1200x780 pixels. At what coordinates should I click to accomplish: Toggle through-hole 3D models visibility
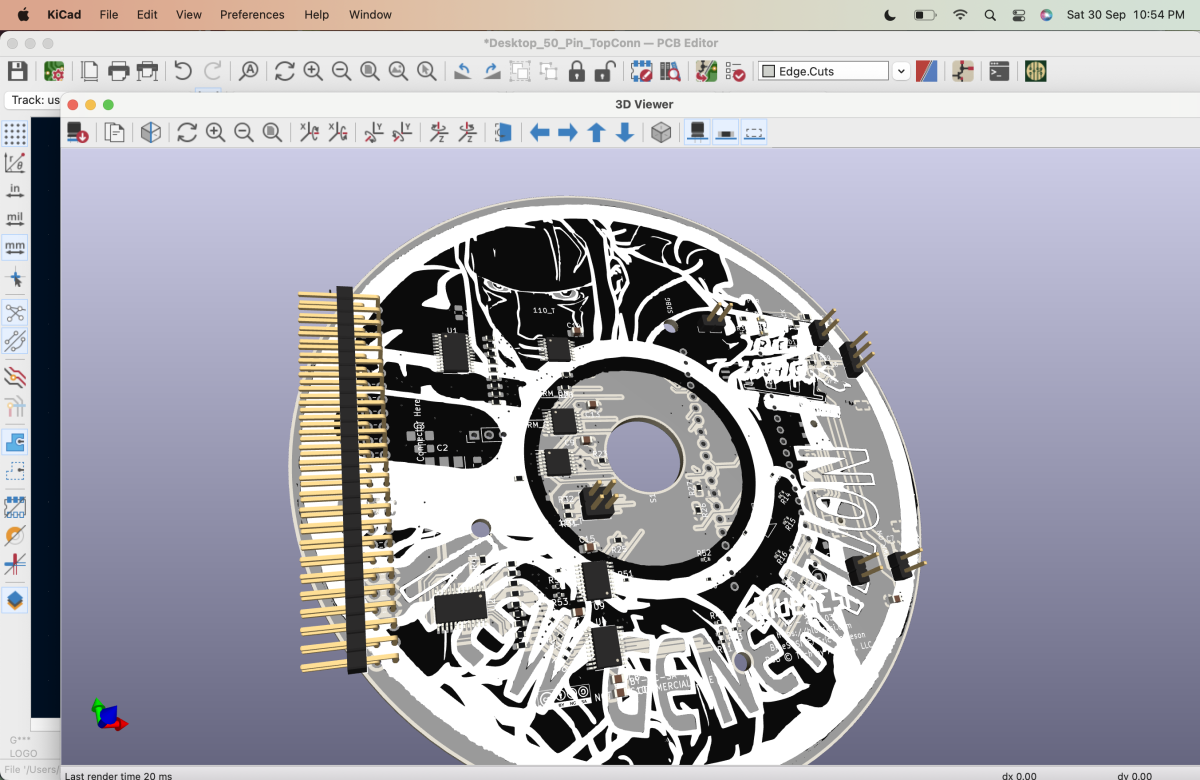[698, 132]
